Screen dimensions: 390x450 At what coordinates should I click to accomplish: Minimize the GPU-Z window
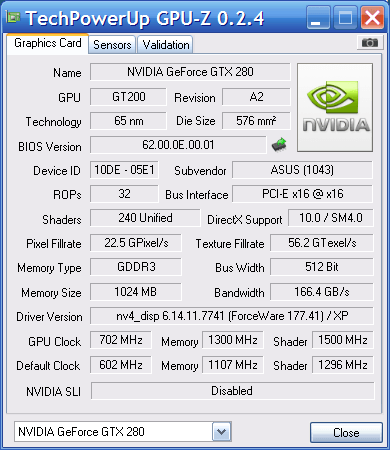click(317, 17)
